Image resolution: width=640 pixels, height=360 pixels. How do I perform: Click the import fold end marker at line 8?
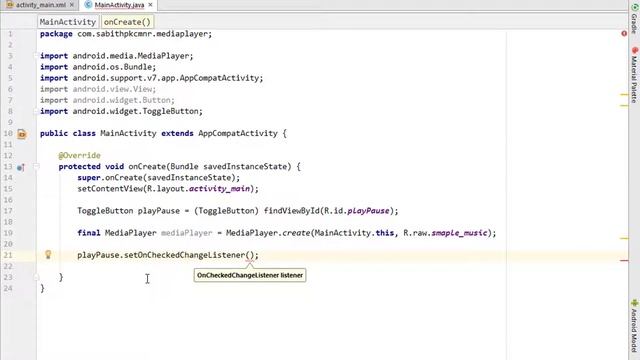36,111
